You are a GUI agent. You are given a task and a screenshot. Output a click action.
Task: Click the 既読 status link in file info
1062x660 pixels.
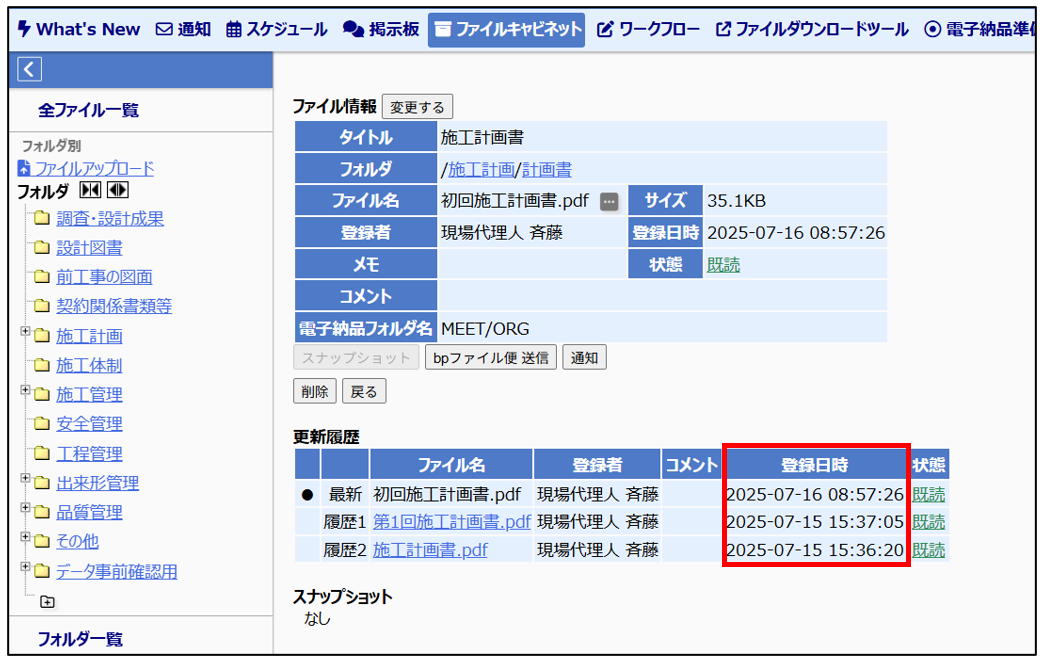tap(723, 265)
